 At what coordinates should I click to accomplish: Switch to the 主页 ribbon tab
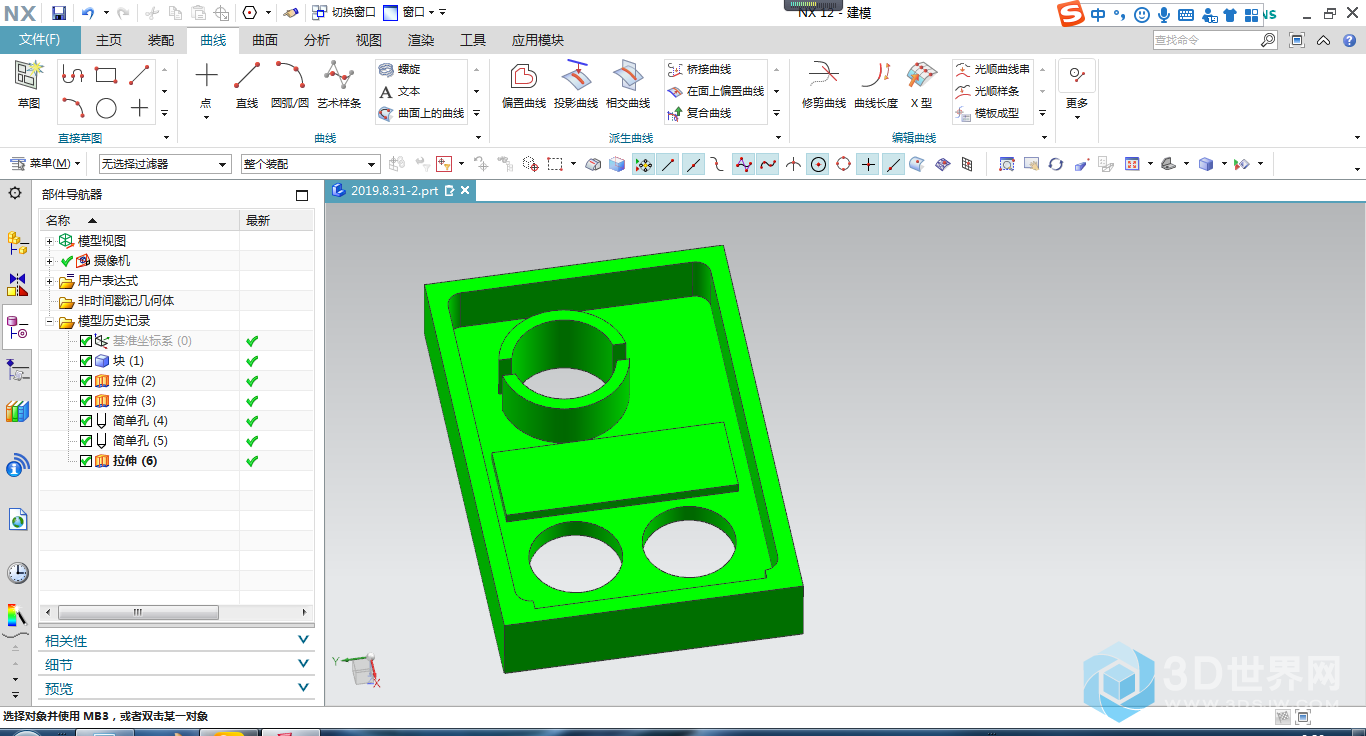pos(109,40)
